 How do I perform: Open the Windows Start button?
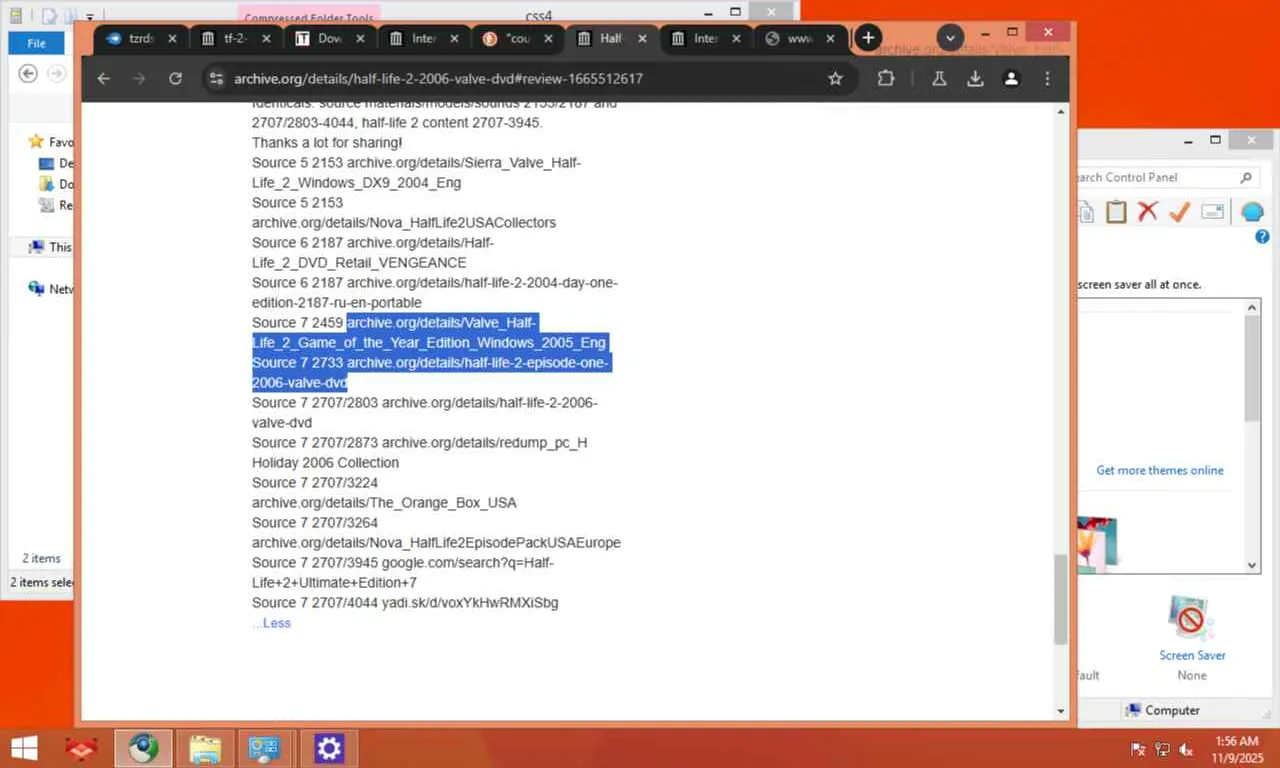point(24,748)
